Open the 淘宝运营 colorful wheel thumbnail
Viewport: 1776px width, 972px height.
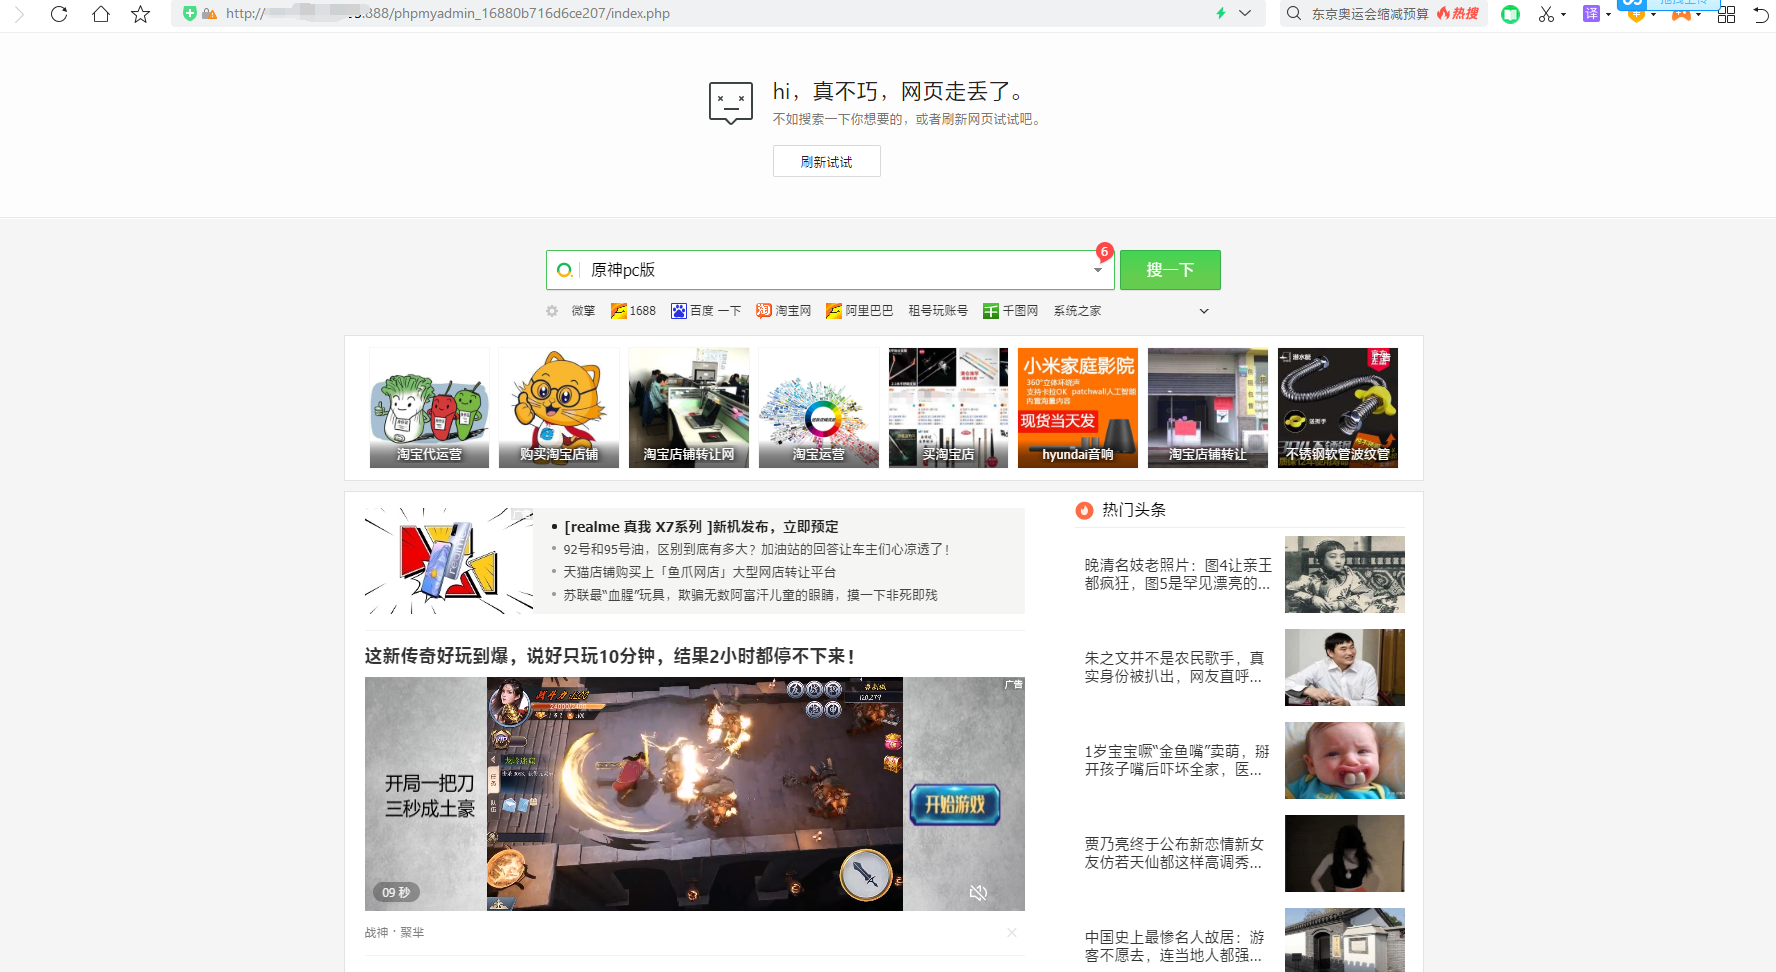pos(819,408)
